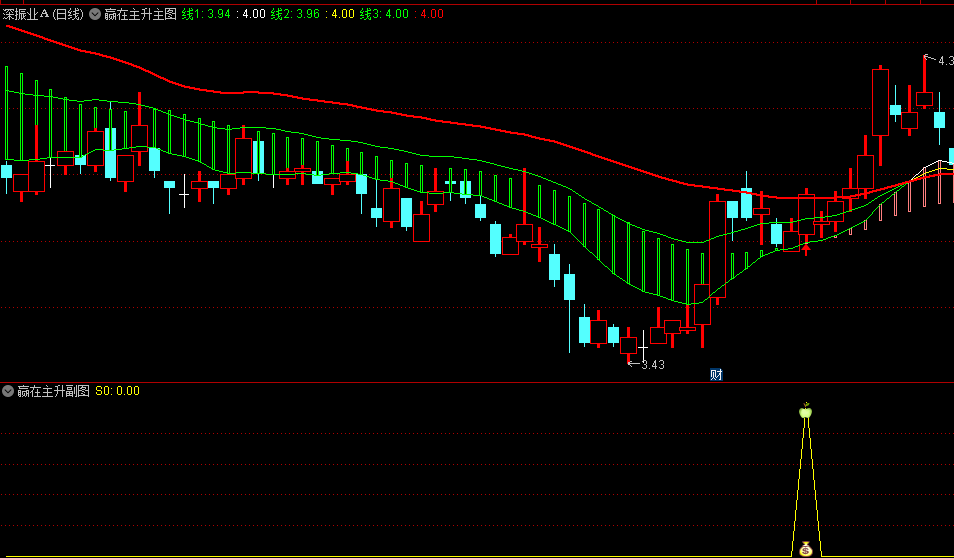954x558 pixels.
Task: Select the 深振业A (日线) stock title
Action: [43, 14]
